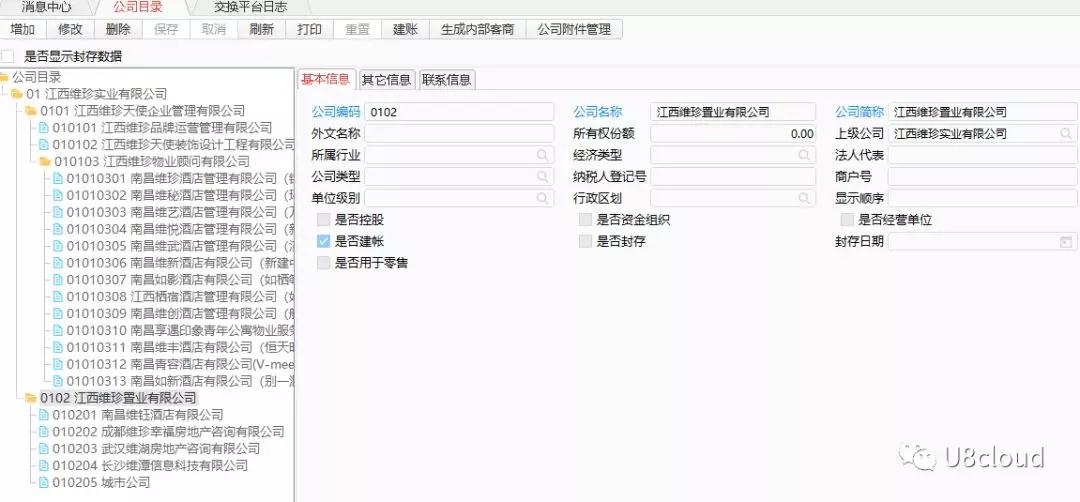Click document icon of 01010308 江西栖宿酒店管理

58,296
